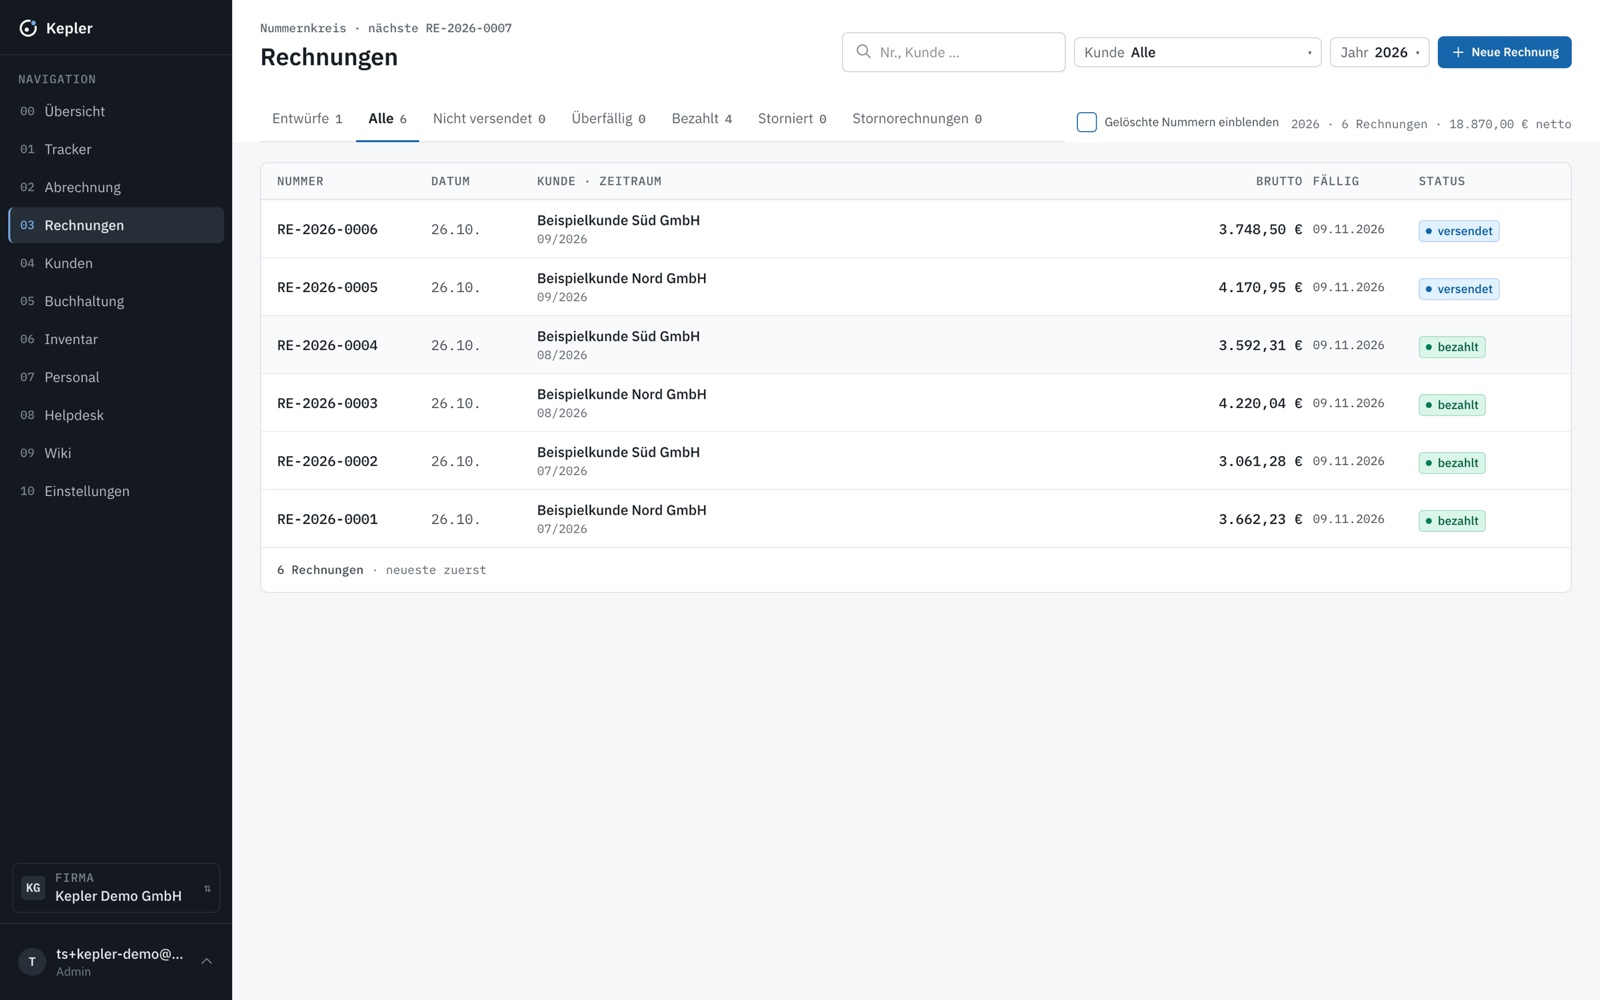Open the Kepler Demo GmbH company selector

coord(116,888)
